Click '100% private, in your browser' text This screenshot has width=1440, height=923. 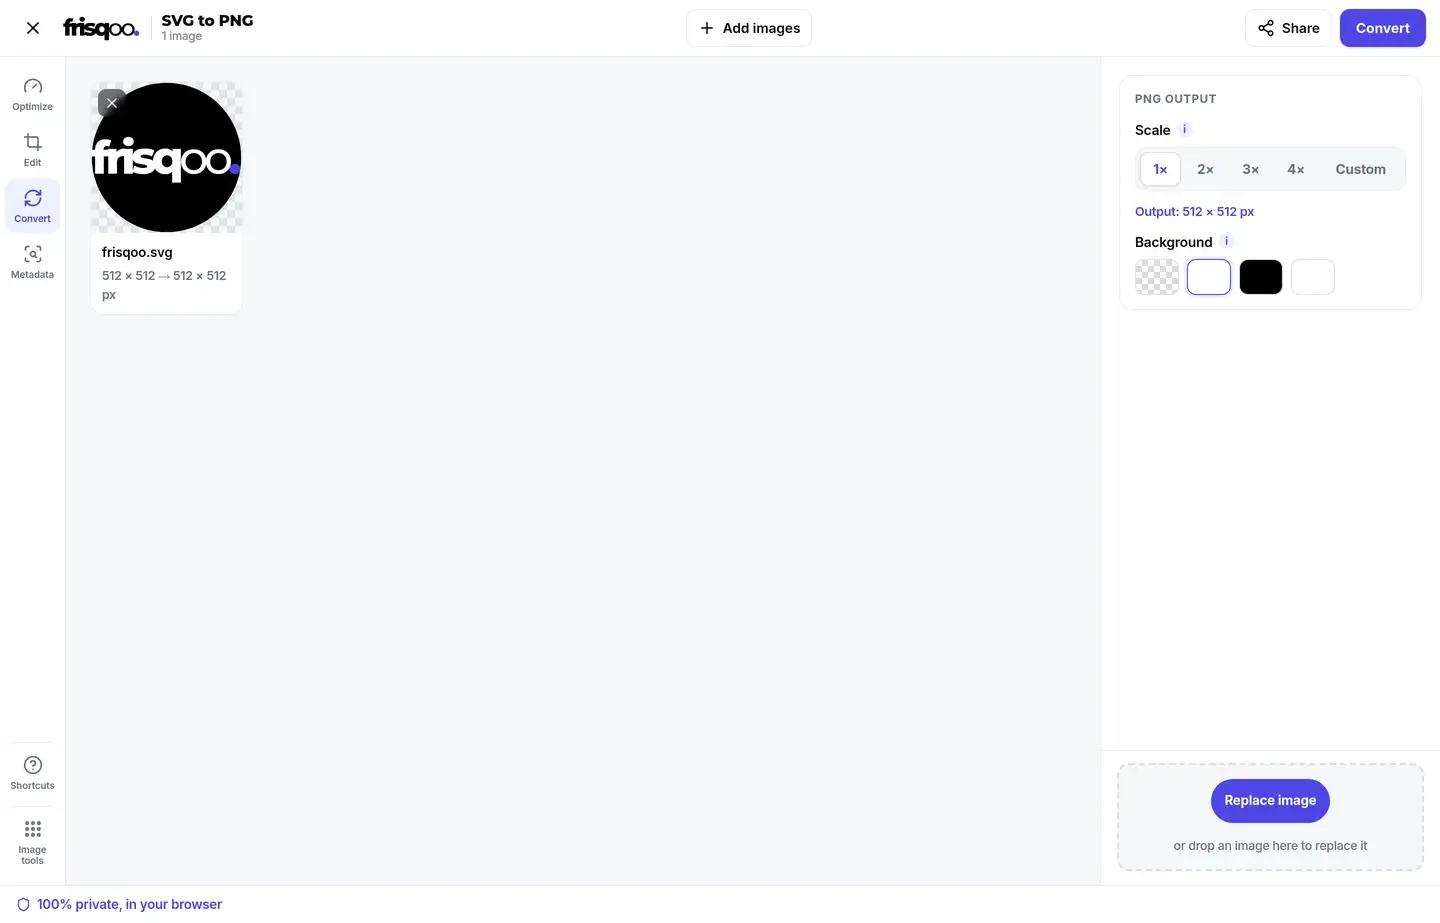pos(129,904)
